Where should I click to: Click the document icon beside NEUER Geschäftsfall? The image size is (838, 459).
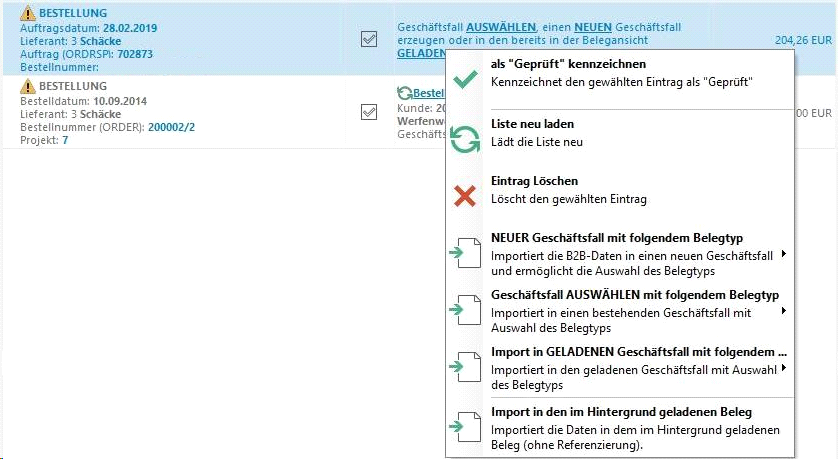[x=465, y=253]
